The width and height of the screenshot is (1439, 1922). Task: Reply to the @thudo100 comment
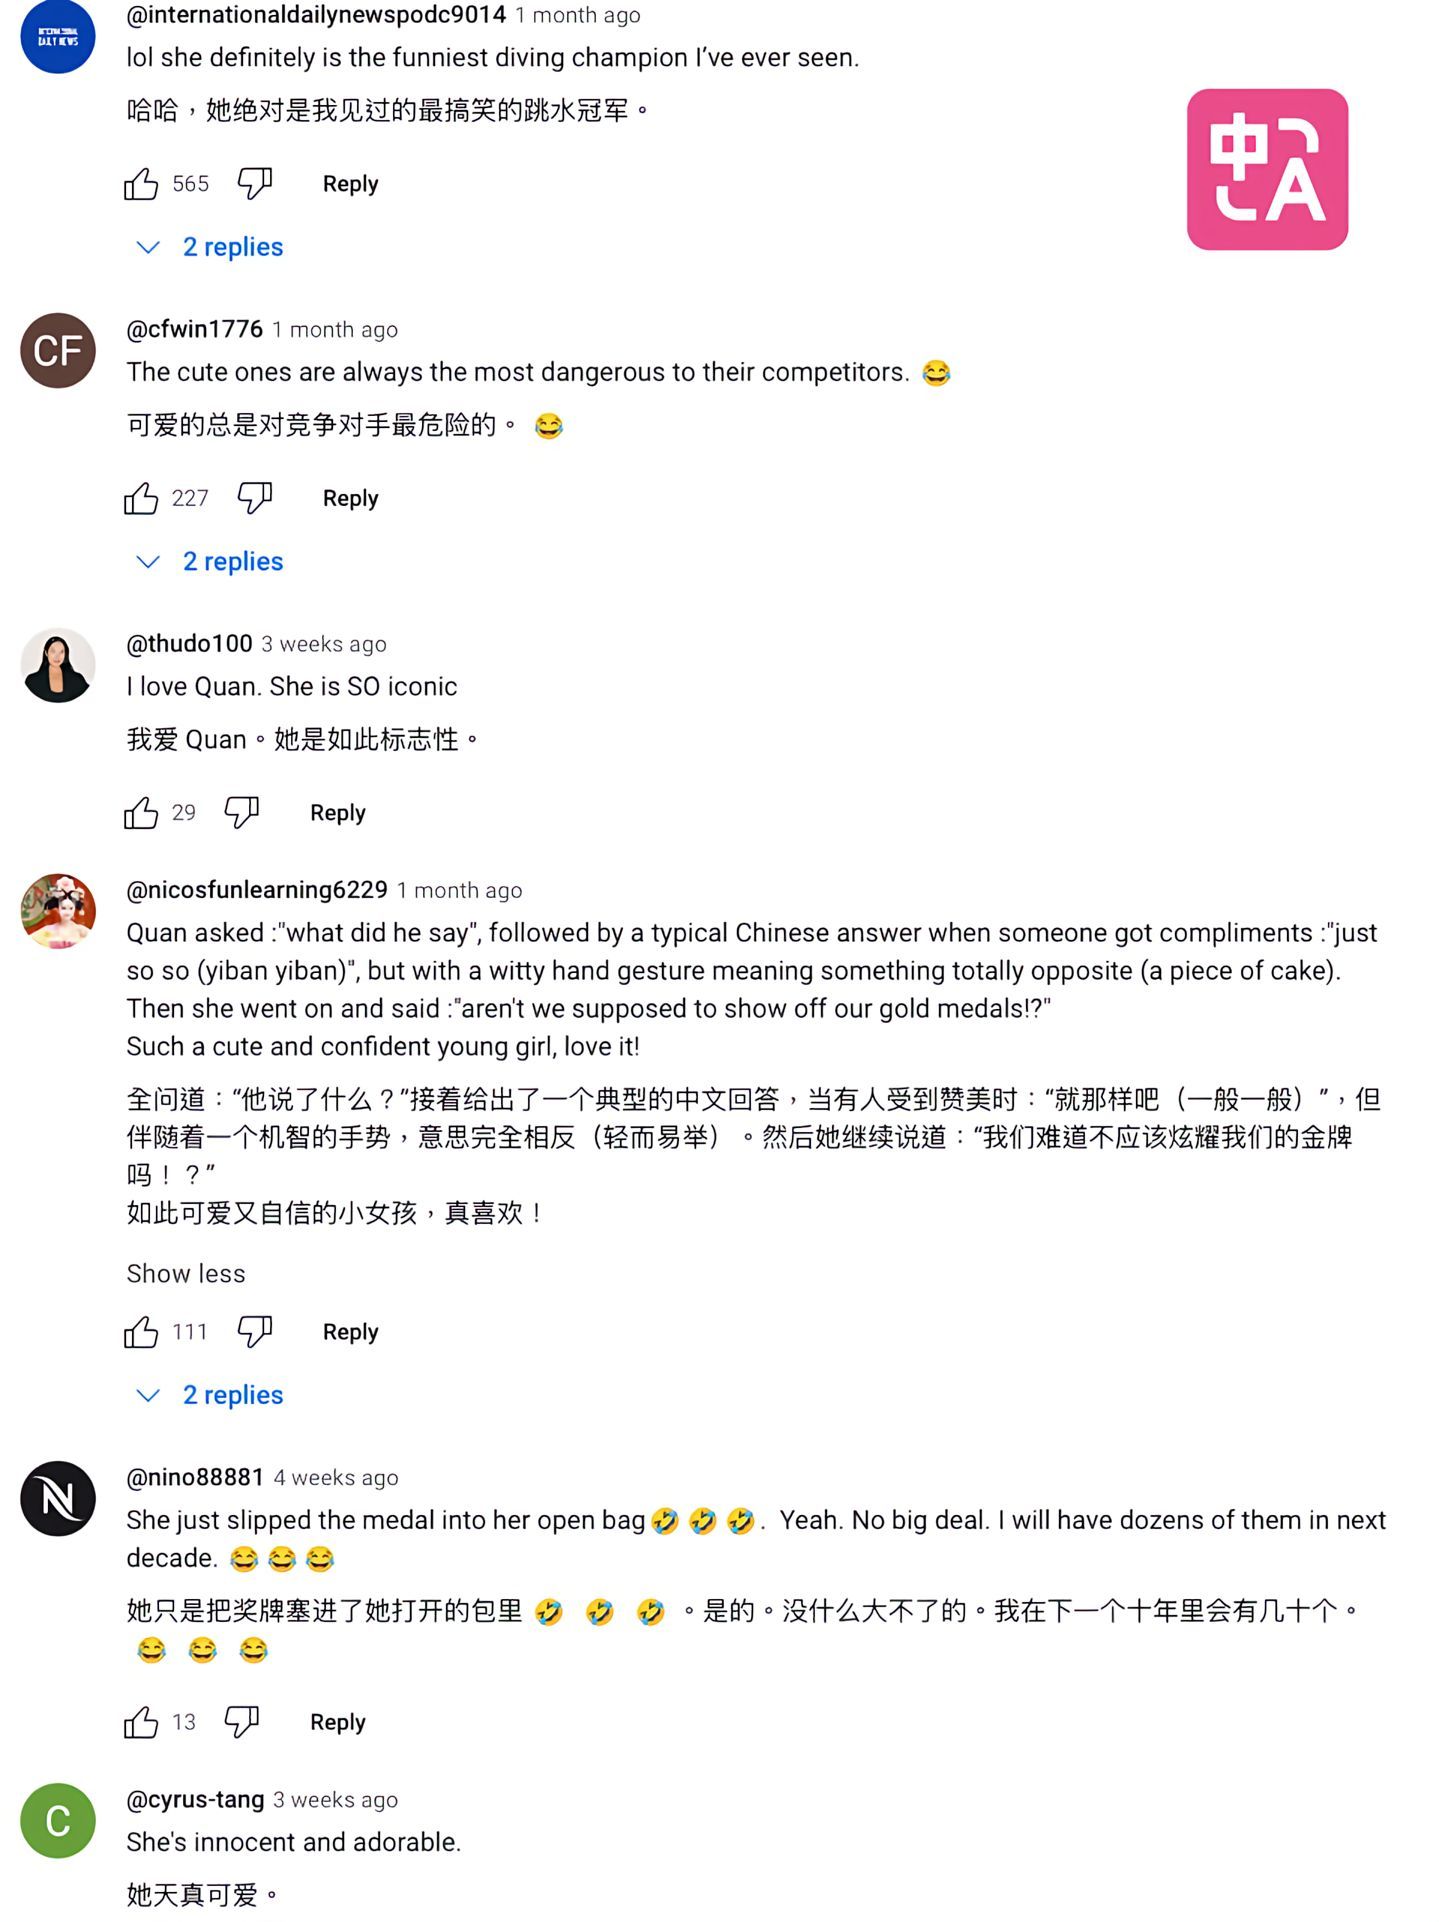(x=338, y=812)
